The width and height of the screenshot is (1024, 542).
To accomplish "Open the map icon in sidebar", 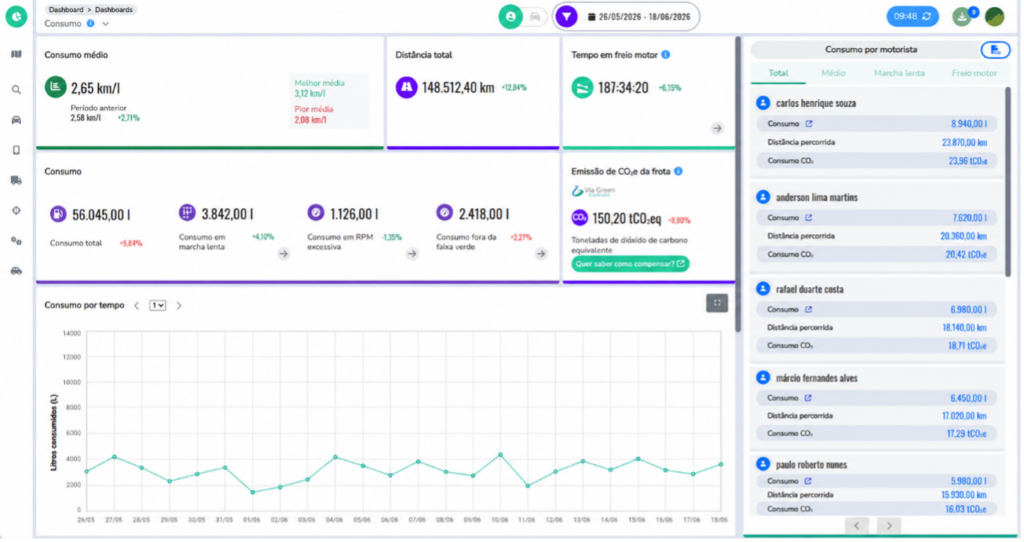I will click(x=16, y=54).
